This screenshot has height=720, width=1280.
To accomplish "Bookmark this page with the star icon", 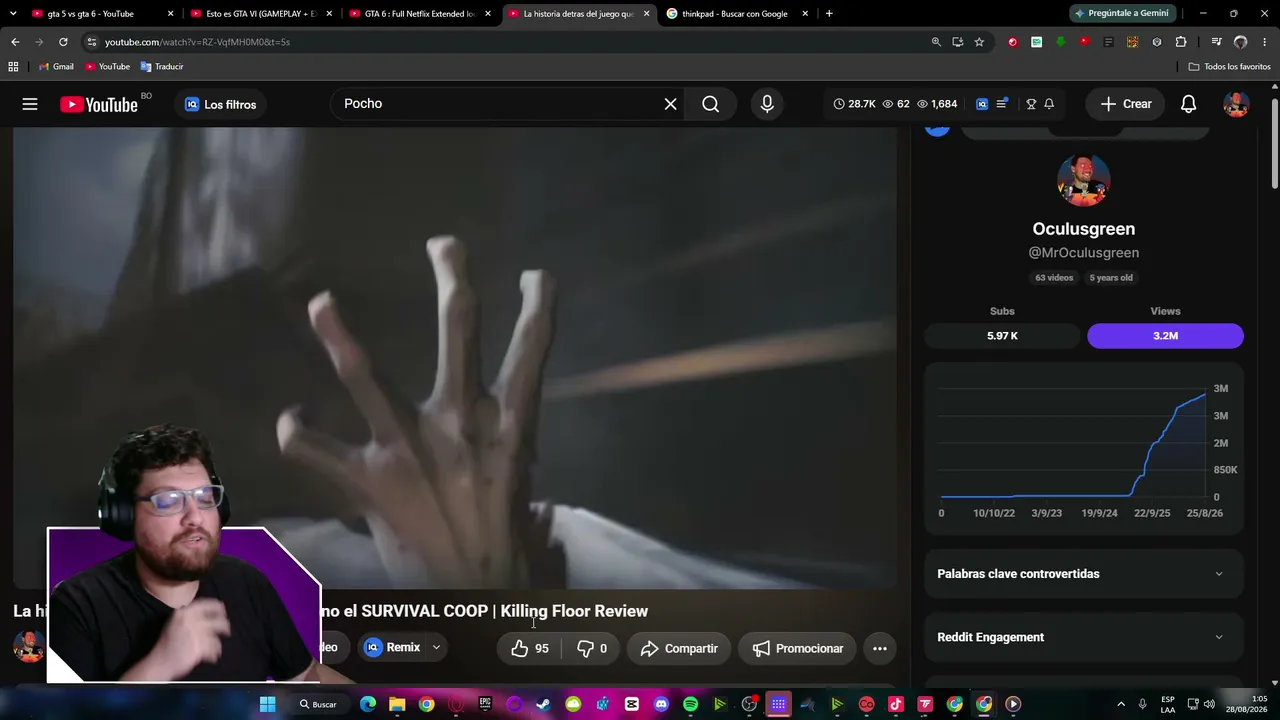I will click(979, 42).
